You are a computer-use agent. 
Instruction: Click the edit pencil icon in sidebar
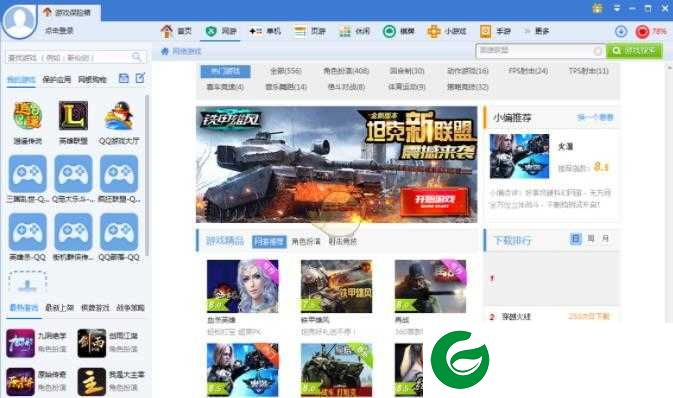coord(140,78)
